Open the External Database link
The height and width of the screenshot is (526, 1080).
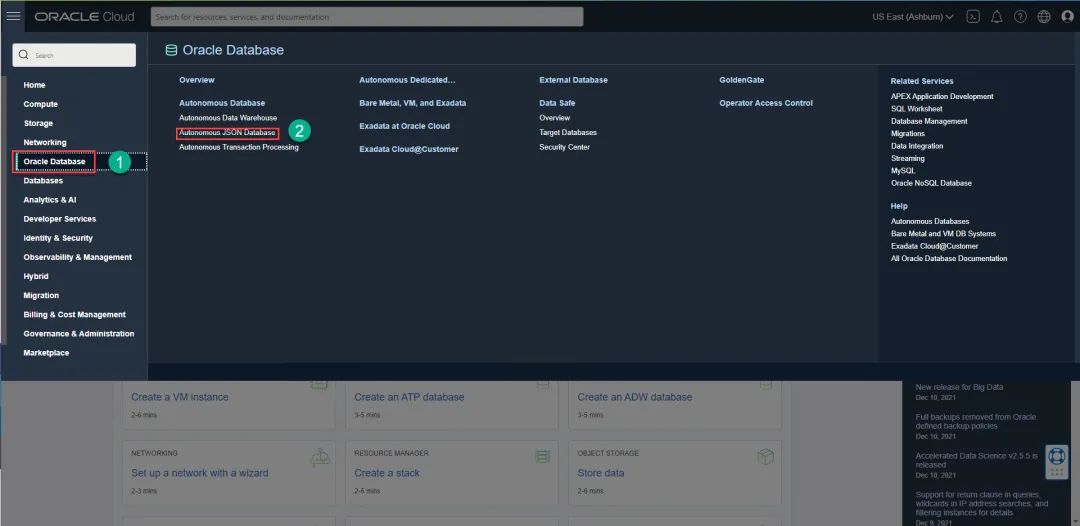pos(573,80)
